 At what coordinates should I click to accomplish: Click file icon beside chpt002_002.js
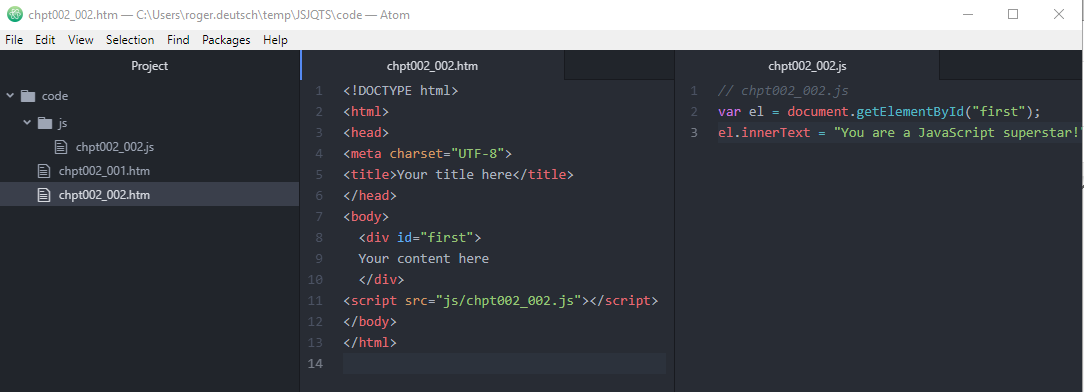click(62, 147)
